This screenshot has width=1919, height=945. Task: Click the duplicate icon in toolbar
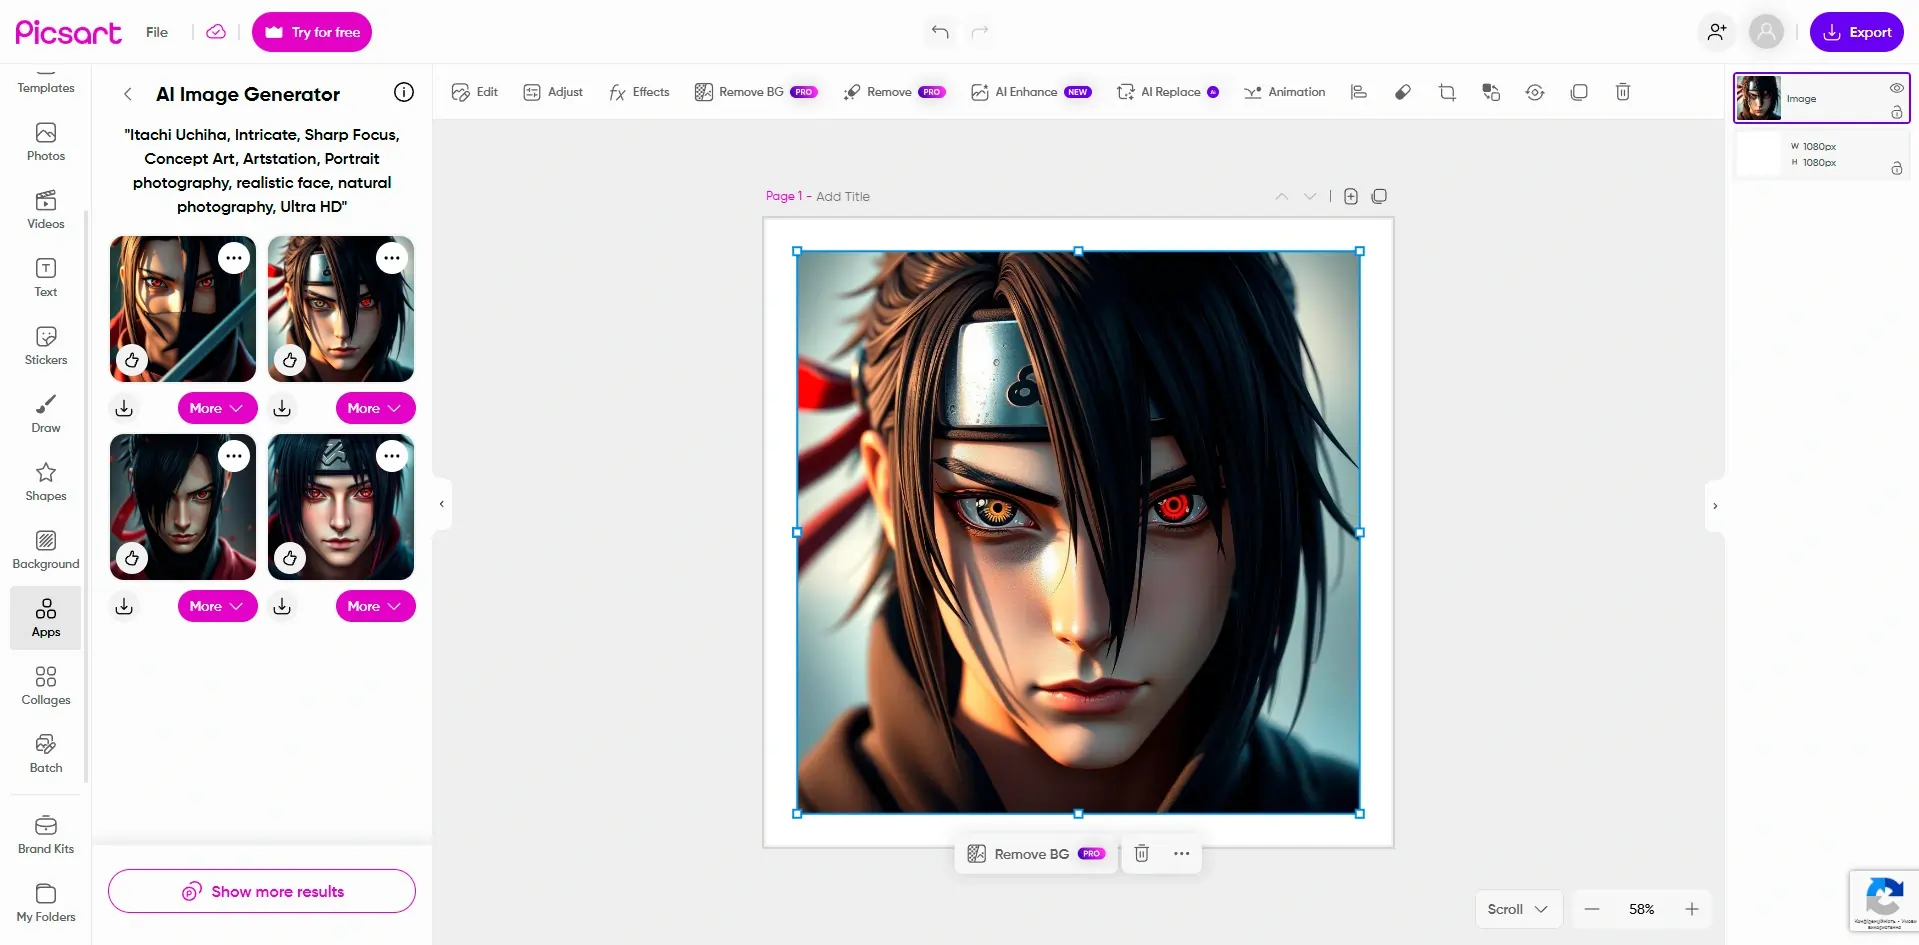[x=1579, y=92]
